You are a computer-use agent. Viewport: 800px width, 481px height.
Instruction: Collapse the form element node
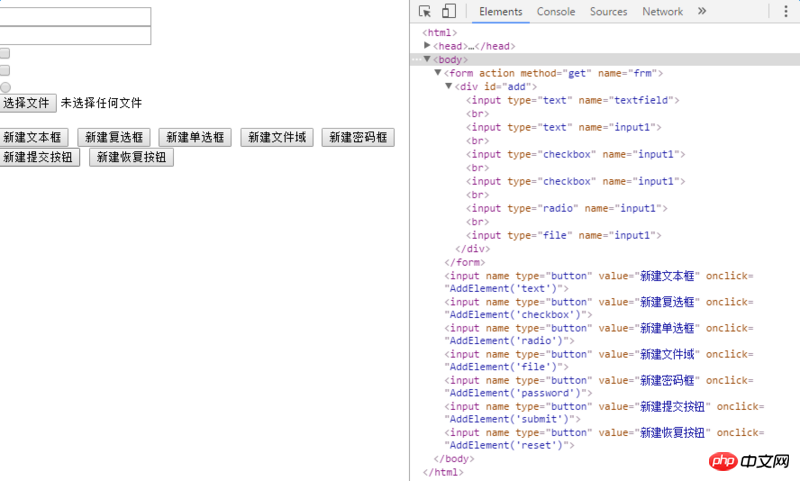click(438, 73)
